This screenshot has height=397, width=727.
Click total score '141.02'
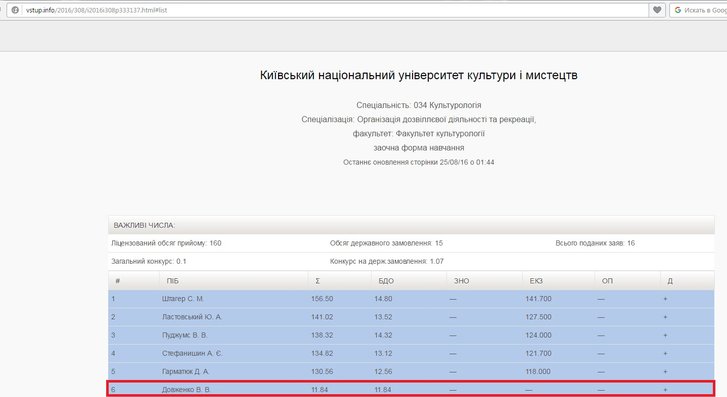pyautogui.click(x=322, y=317)
